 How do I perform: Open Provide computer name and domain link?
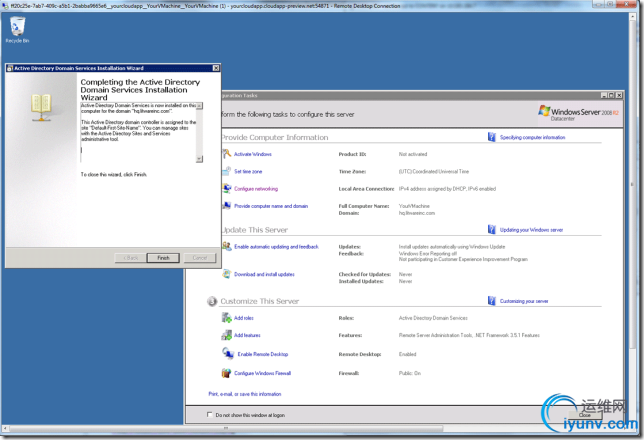[271, 206]
